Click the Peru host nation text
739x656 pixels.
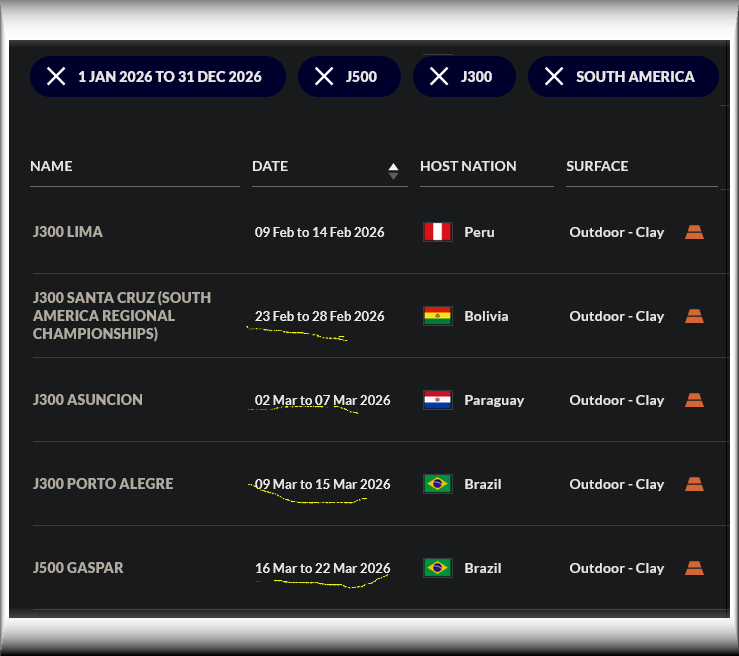click(x=479, y=232)
